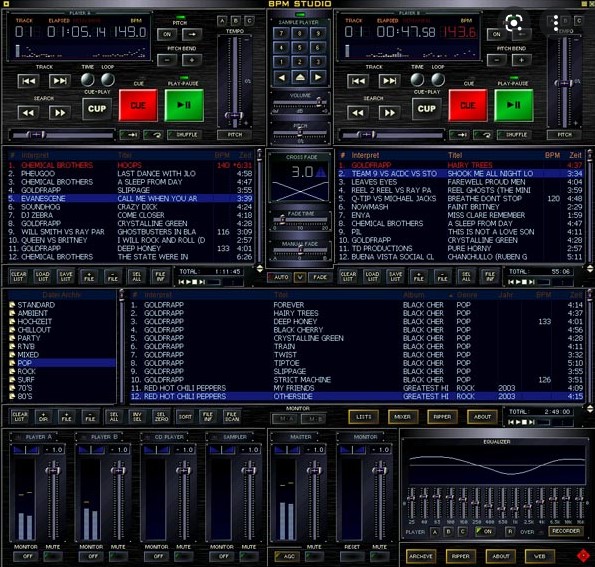
Task: Click the Sample Player eject icon
Action: click(300, 77)
